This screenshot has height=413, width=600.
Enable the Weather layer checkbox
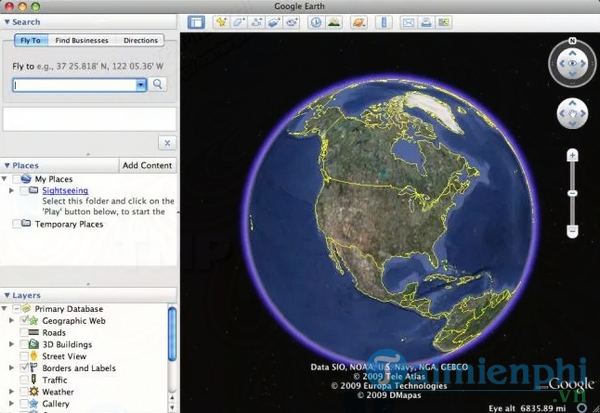(x=24, y=392)
